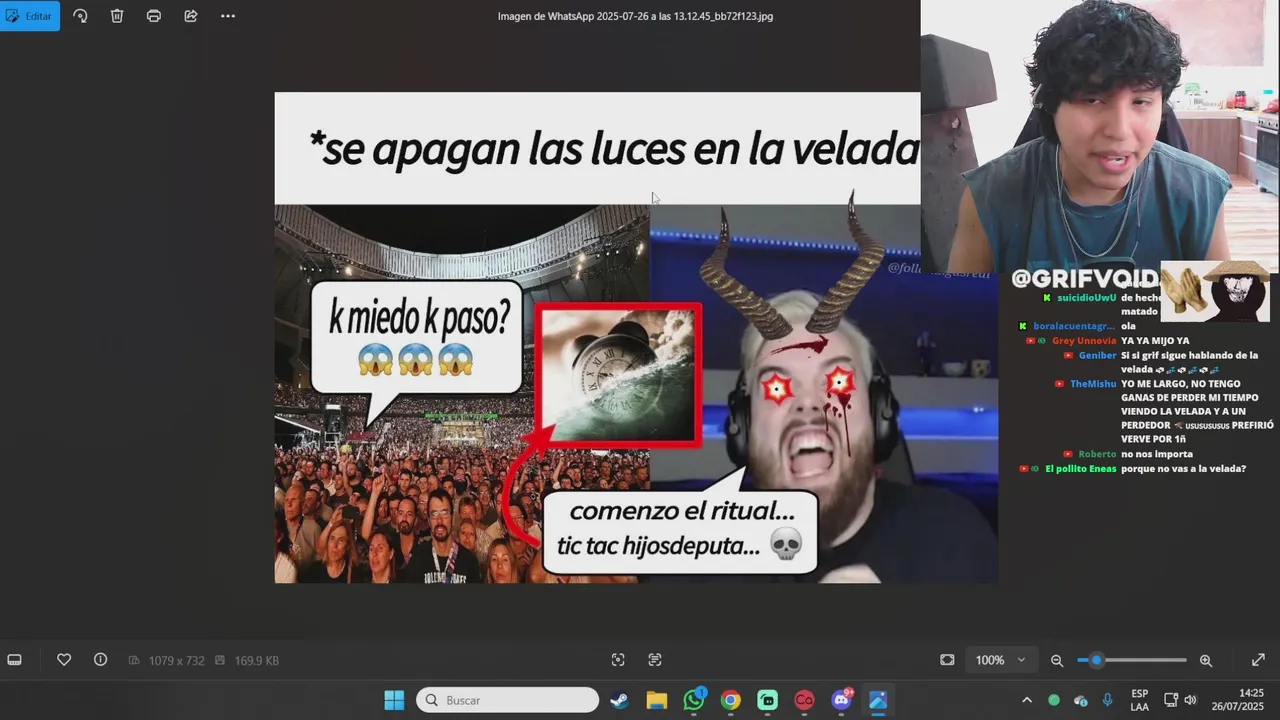Open the 100% zoom level dropdown
Image resolution: width=1280 pixels, height=720 pixels.
pos(1001,660)
